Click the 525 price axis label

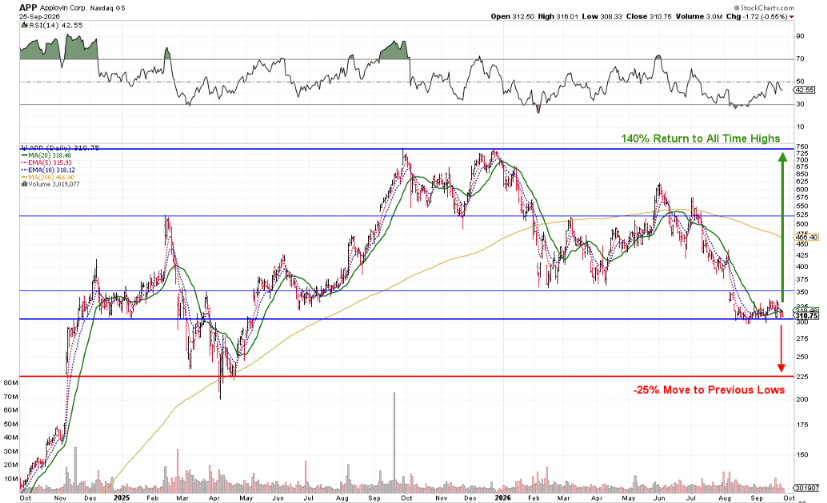pyautogui.click(x=802, y=215)
